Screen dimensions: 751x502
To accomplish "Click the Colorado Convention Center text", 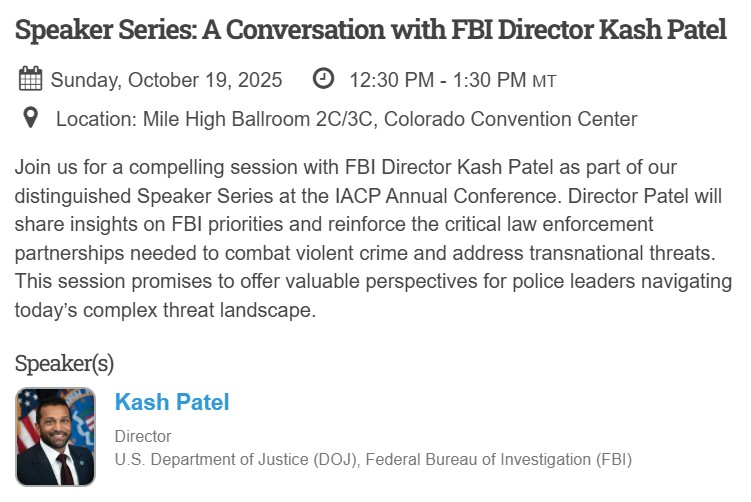I will coord(511,119).
